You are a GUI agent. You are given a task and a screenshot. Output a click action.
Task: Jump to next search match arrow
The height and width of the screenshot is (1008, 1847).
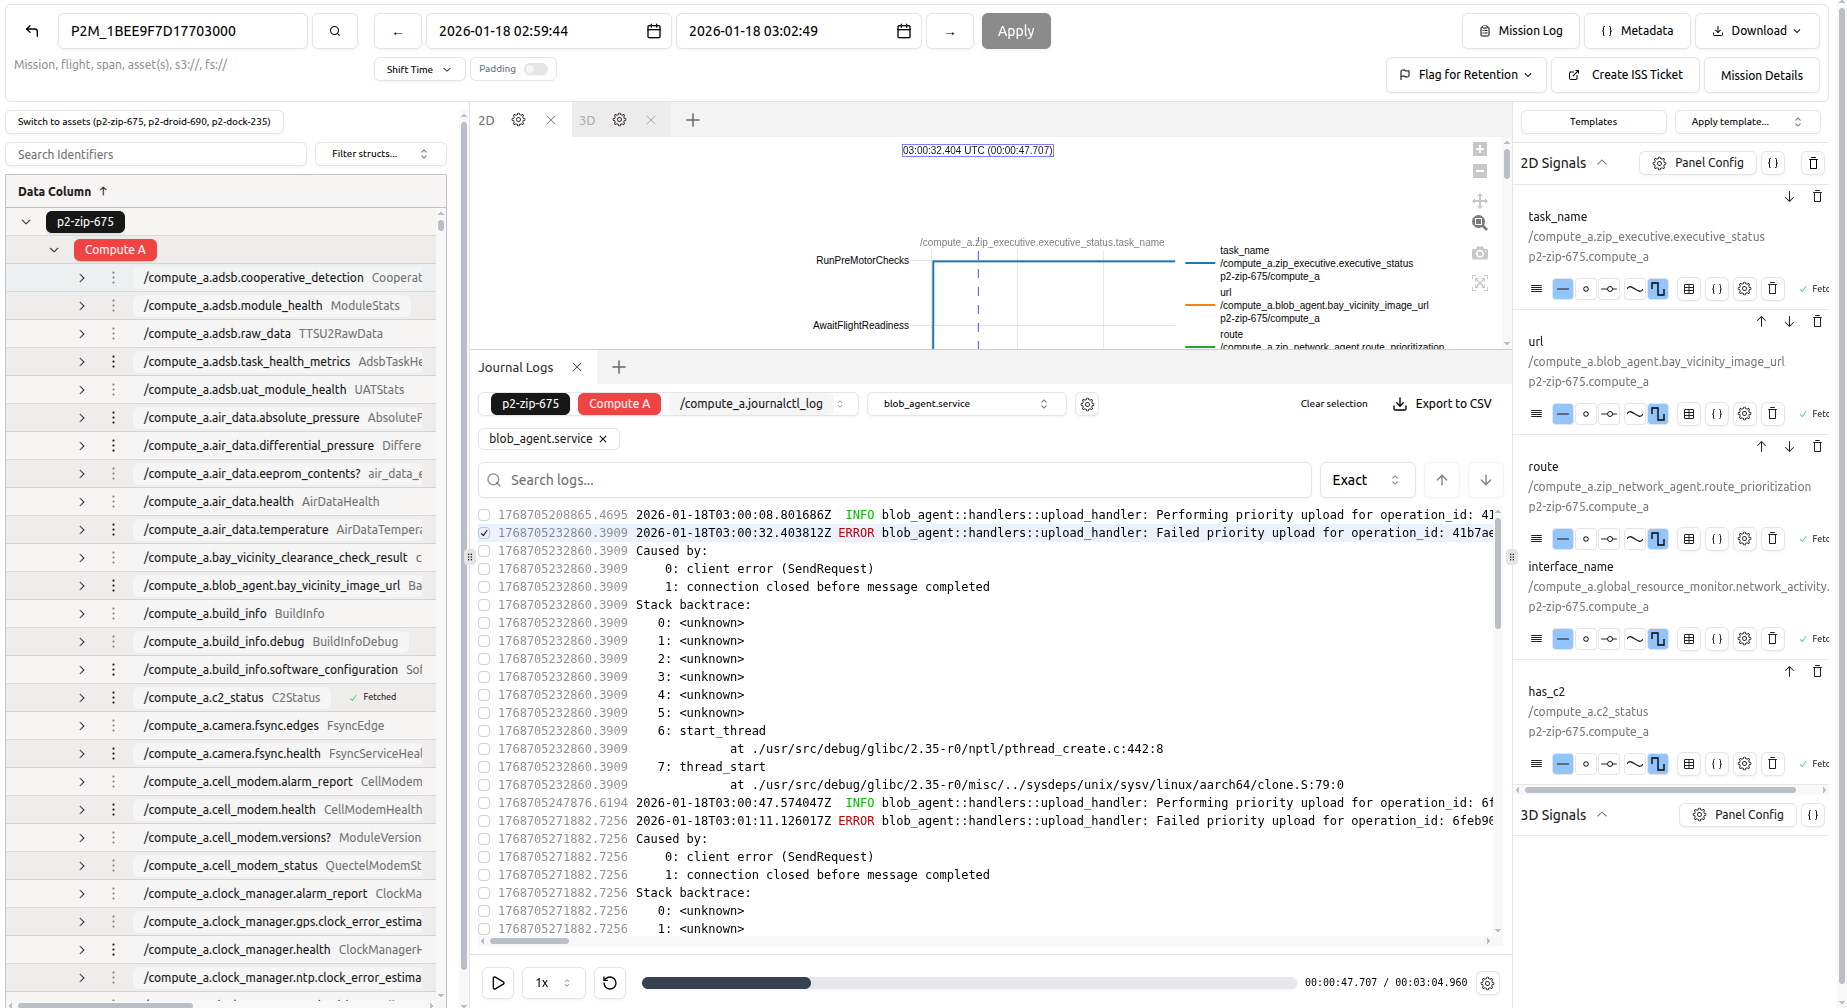coord(1486,480)
